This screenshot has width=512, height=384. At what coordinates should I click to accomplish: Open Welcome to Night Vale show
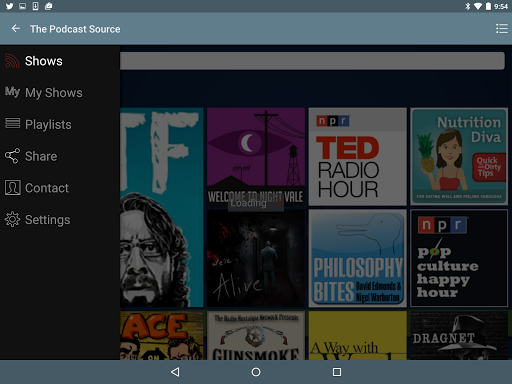pos(256,157)
